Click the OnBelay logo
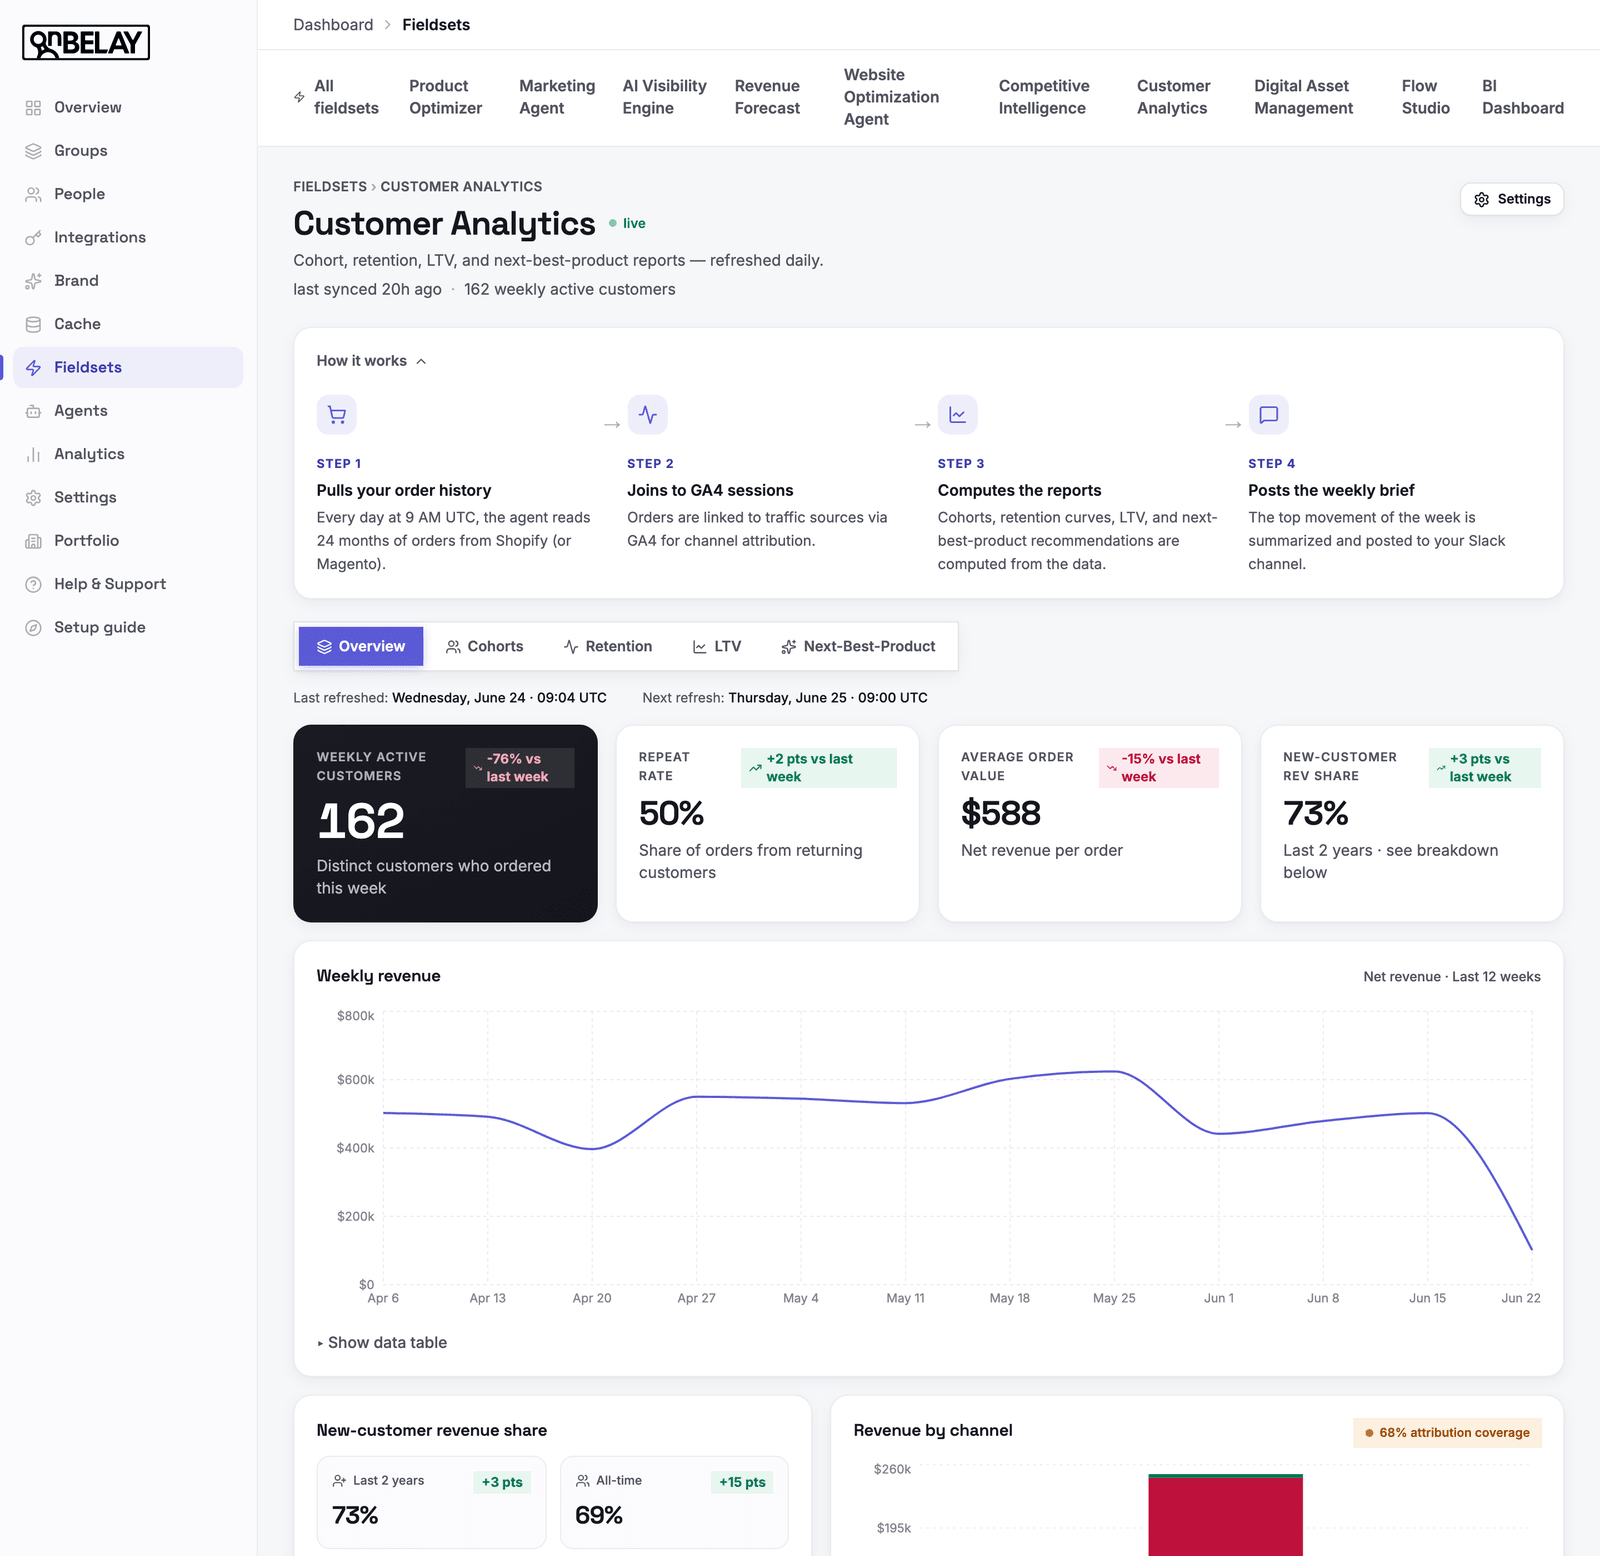1600x1556 pixels. coord(86,43)
